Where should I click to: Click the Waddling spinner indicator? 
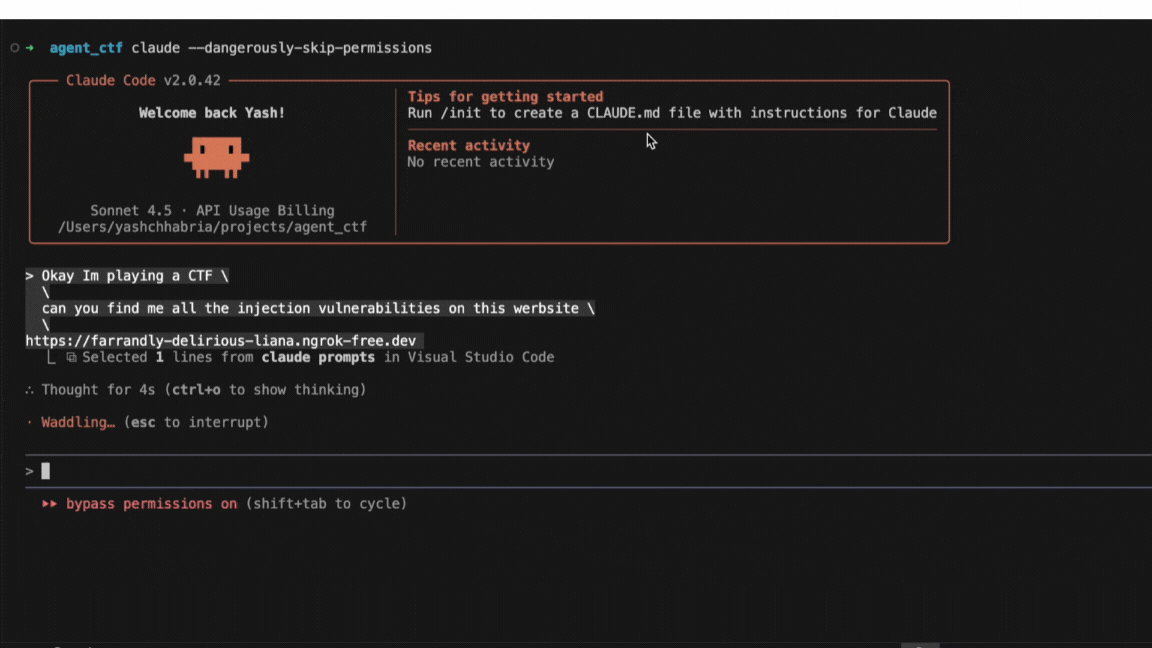point(29,422)
